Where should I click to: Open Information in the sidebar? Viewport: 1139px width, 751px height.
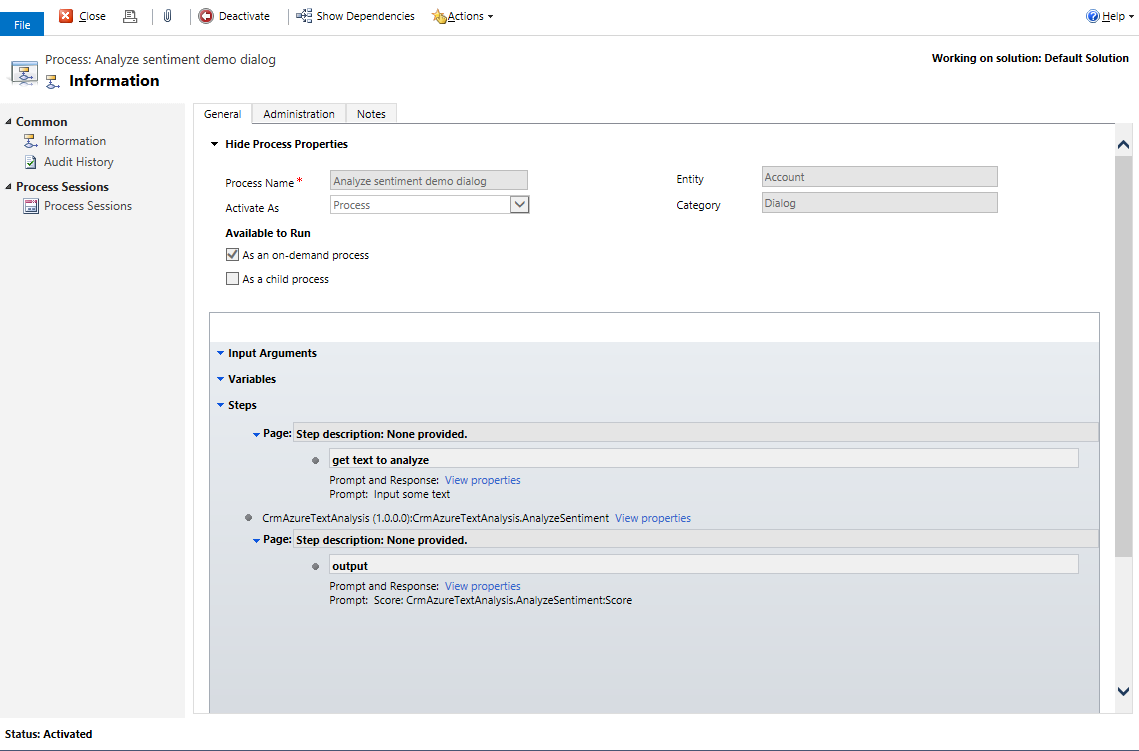[75, 141]
